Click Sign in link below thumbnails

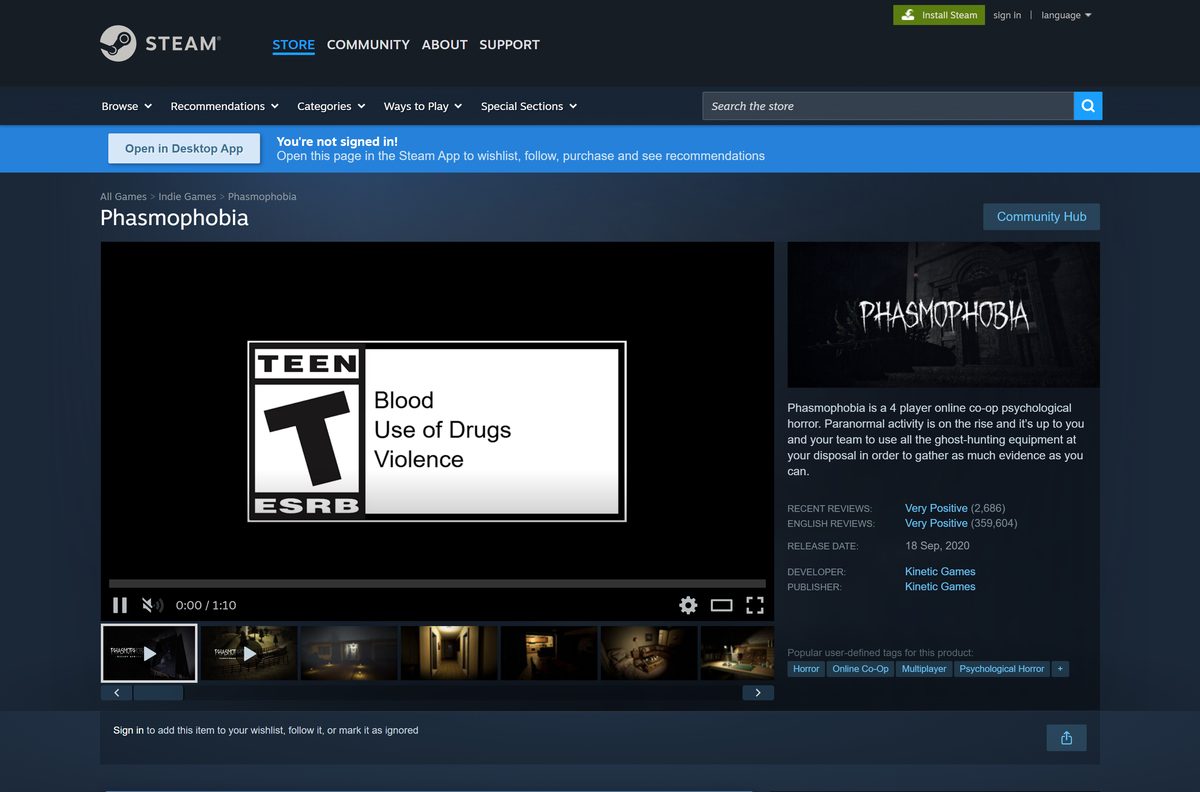[128, 730]
